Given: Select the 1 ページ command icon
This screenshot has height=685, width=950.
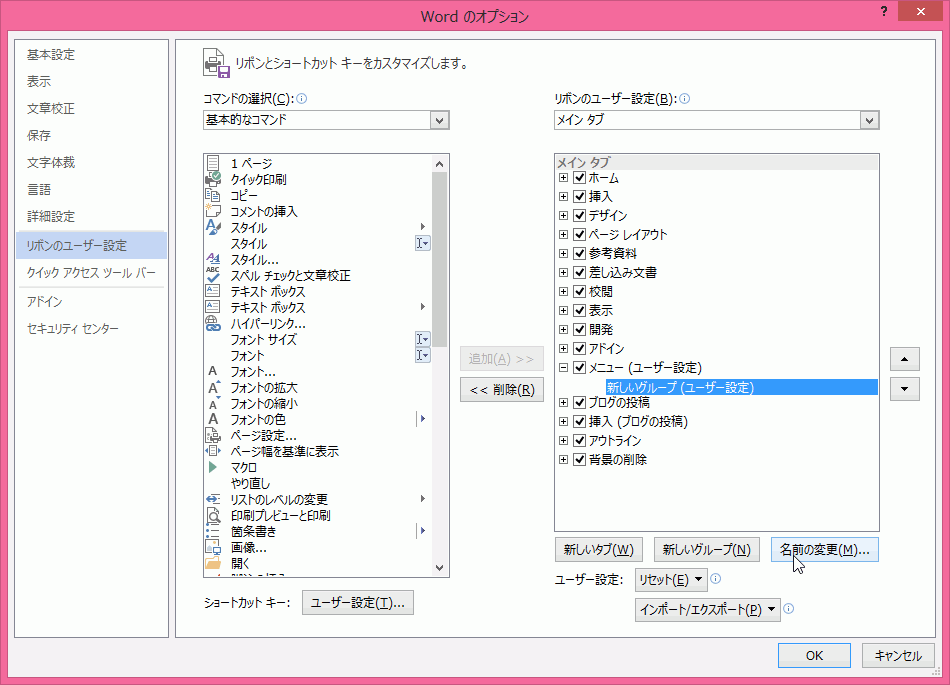Looking at the screenshot, I should (x=213, y=163).
